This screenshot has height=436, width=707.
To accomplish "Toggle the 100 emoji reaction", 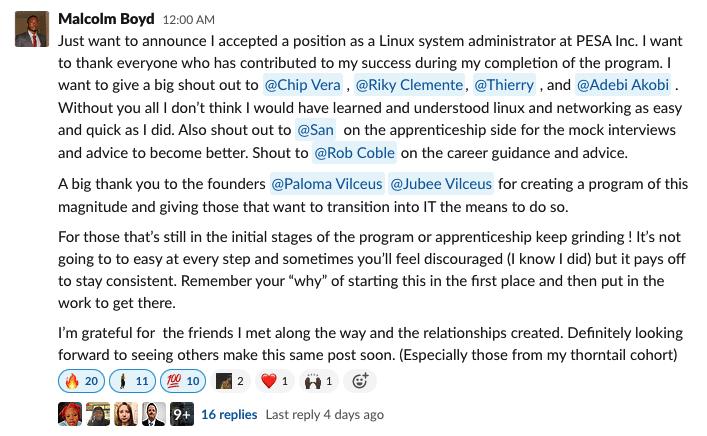I will coord(183,381).
